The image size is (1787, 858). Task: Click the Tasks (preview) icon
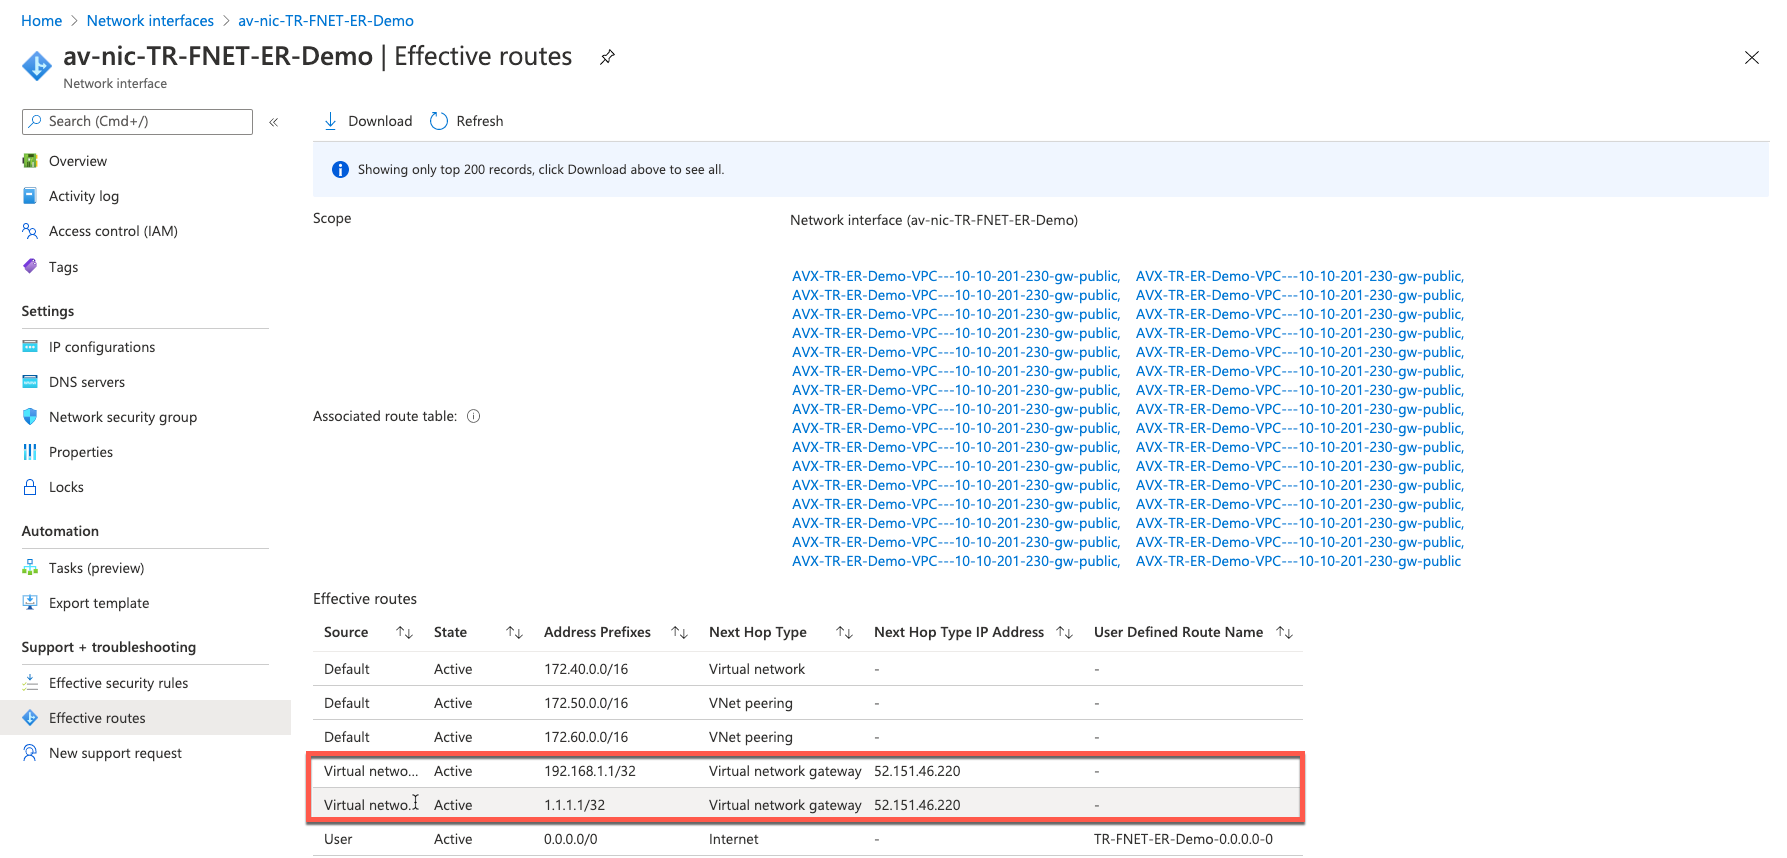[30, 568]
